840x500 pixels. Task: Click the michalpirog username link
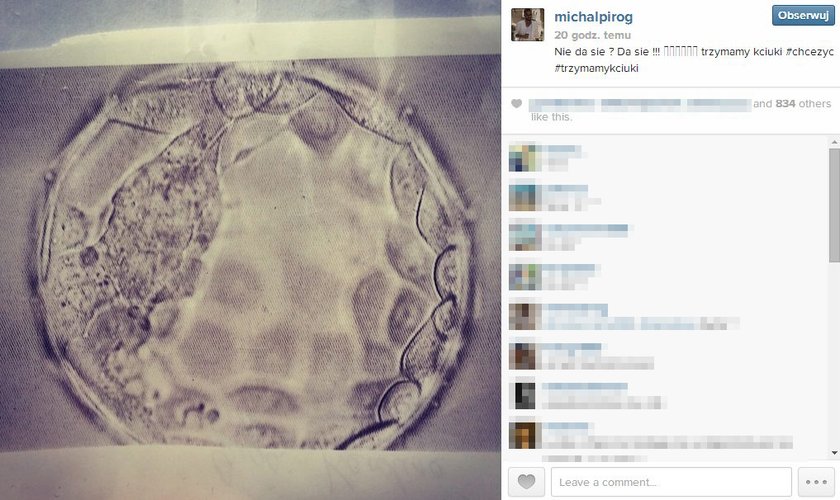[x=593, y=17]
